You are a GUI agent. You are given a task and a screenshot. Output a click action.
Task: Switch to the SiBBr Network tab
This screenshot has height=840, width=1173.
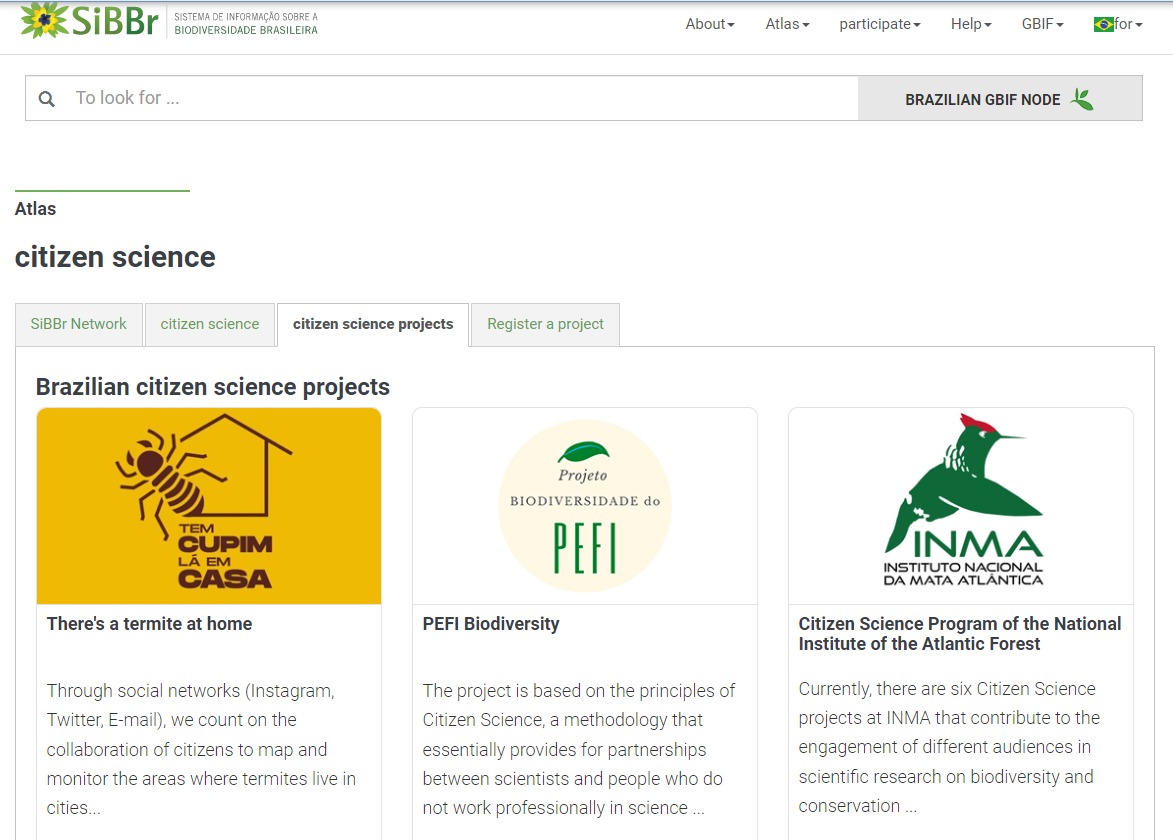79,324
